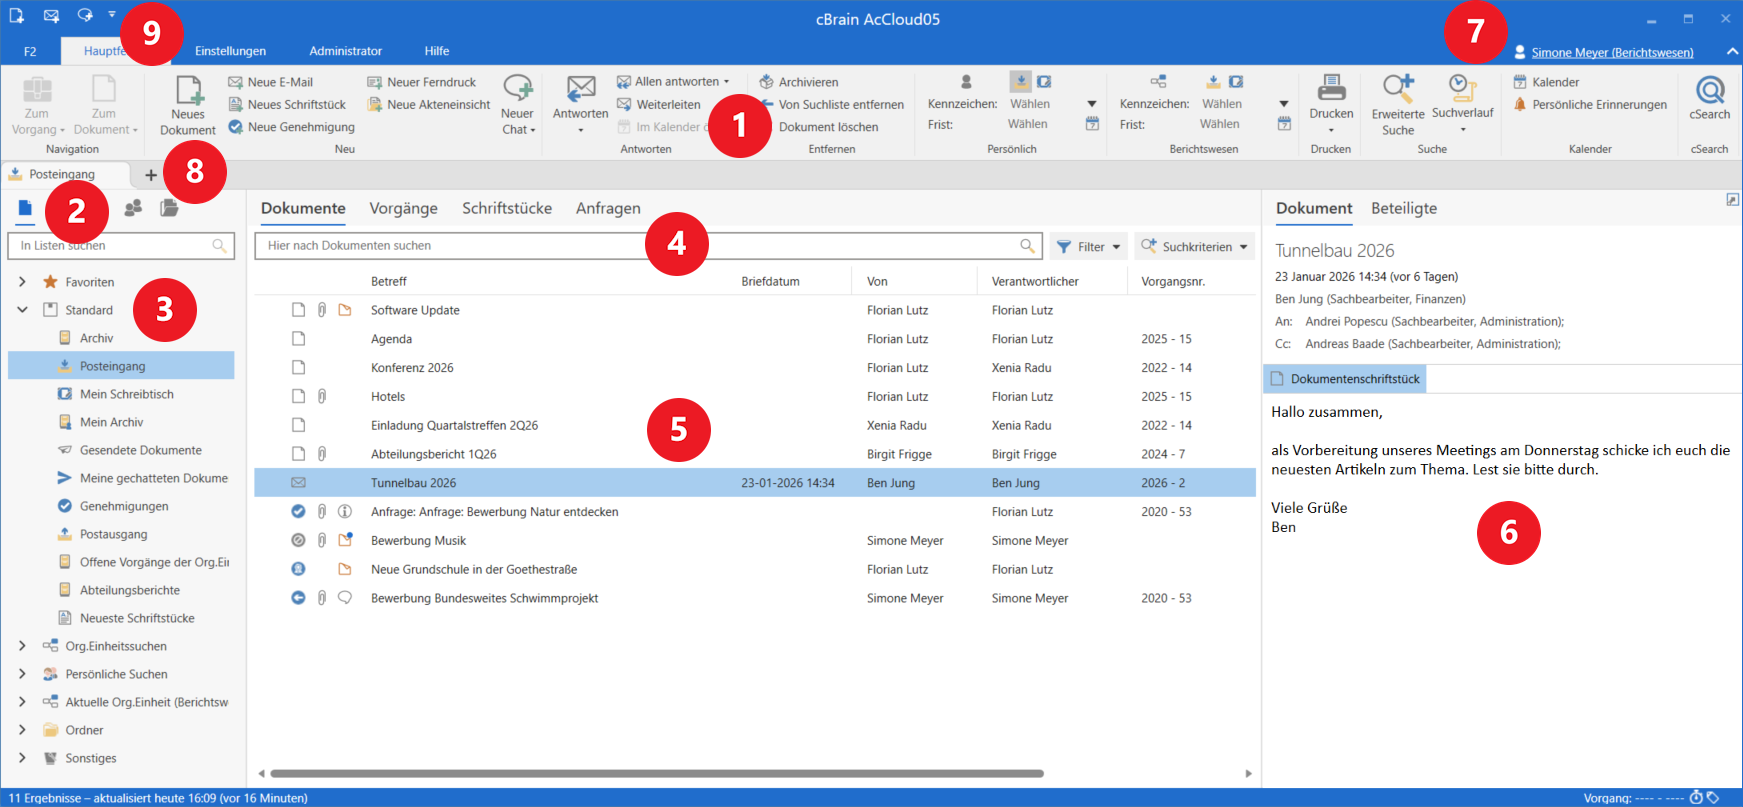
Task: Expand the Ordner tree node
Action: click(x=22, y=730)
